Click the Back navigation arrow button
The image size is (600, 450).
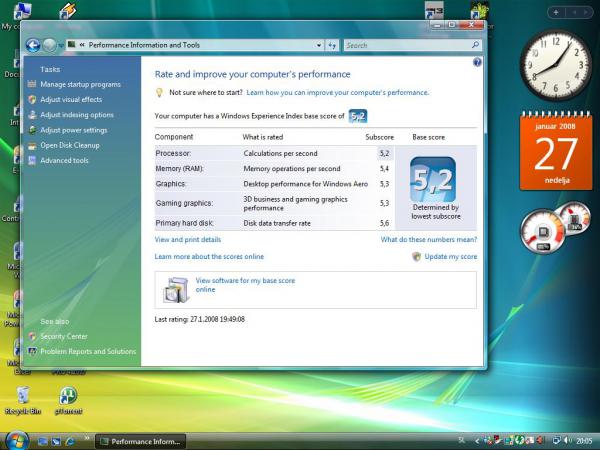pos(33,45)
